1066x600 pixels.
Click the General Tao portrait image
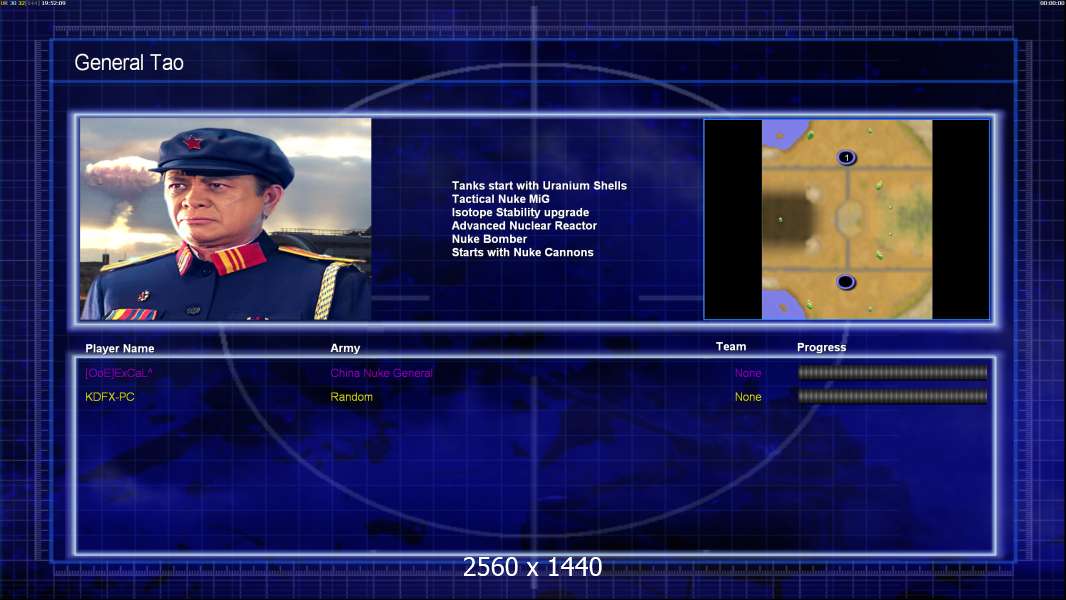pos(226,219)
